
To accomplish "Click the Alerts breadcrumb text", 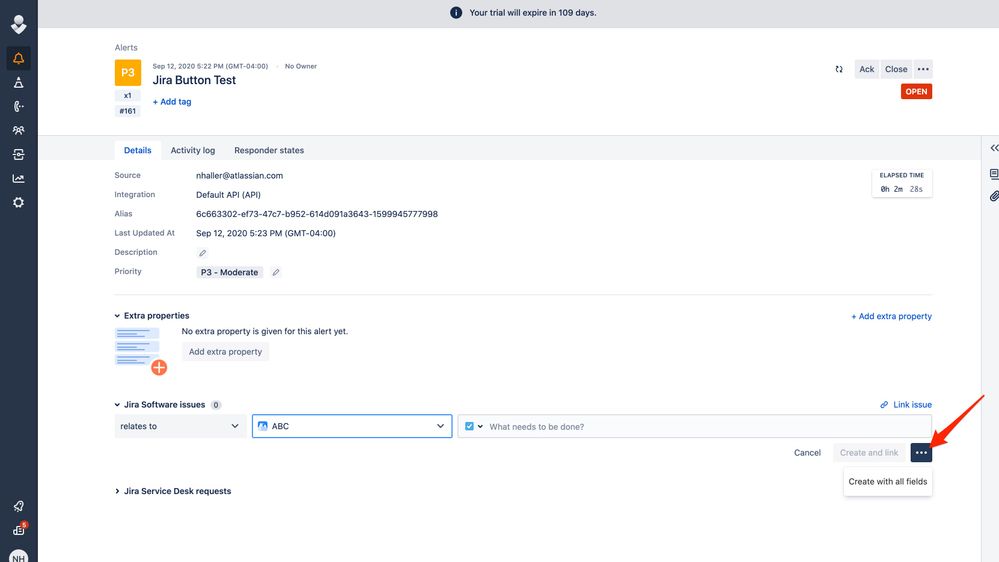I will (x=126, y=48).
